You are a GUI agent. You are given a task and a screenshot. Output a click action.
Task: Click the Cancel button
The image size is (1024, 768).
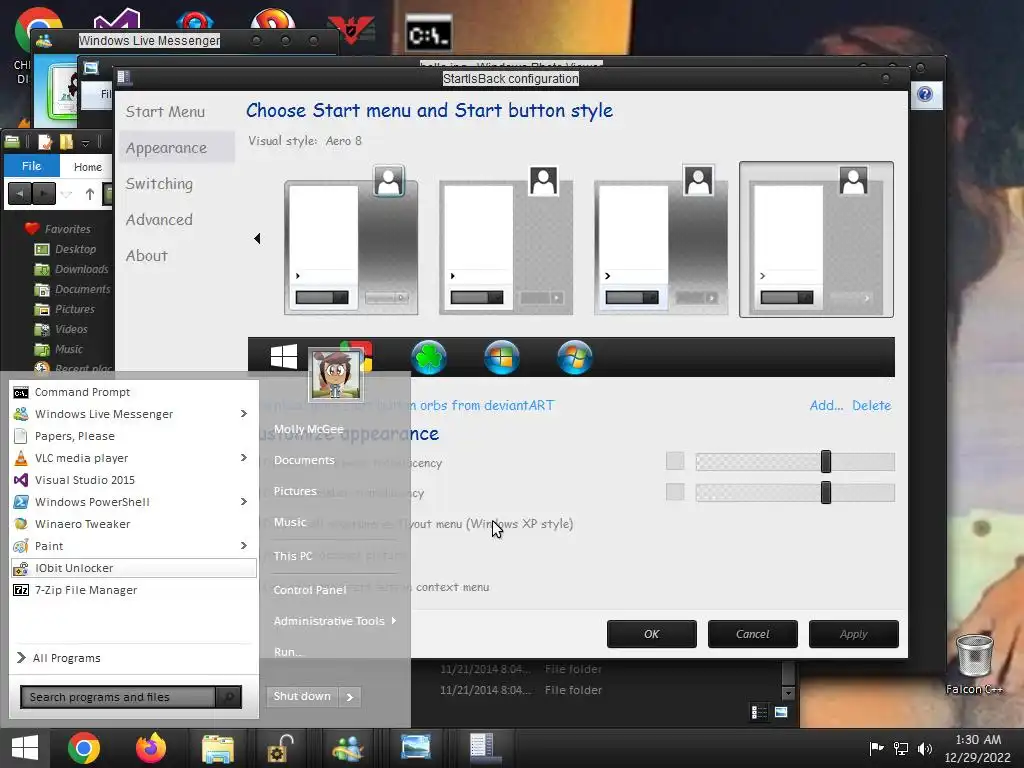752,634
